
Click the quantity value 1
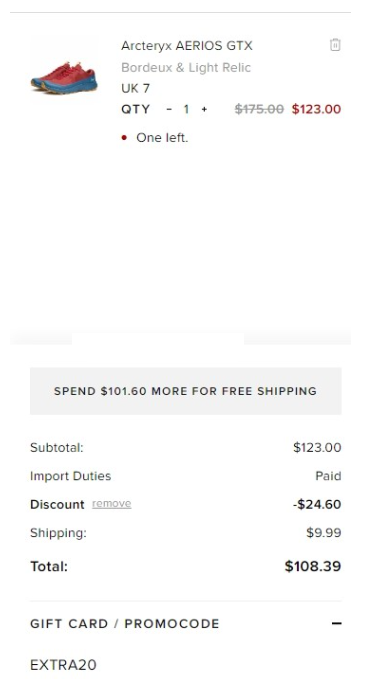(186, 109)
